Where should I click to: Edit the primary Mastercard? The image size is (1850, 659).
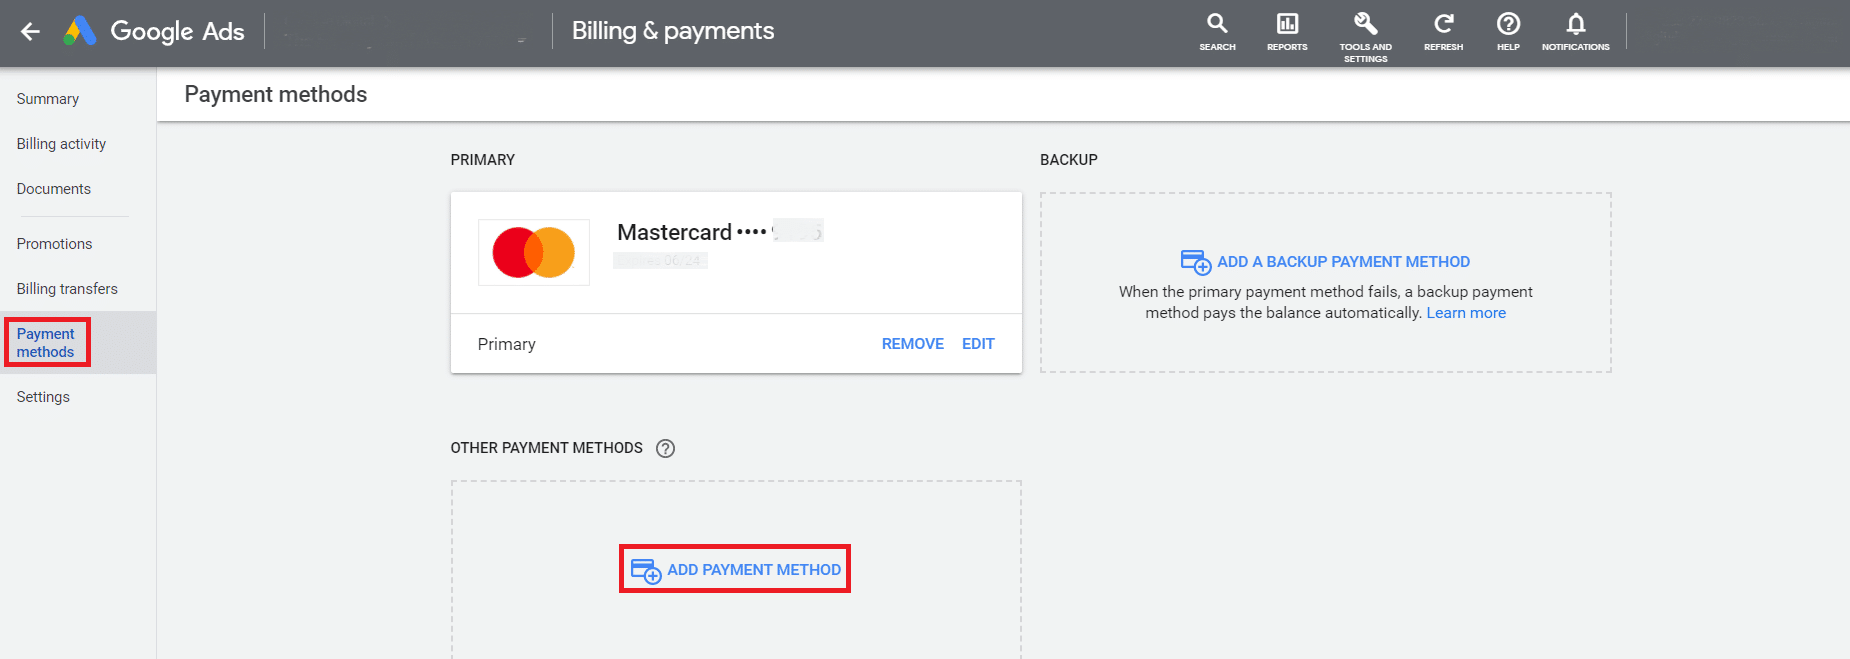[x=978, y=344]
